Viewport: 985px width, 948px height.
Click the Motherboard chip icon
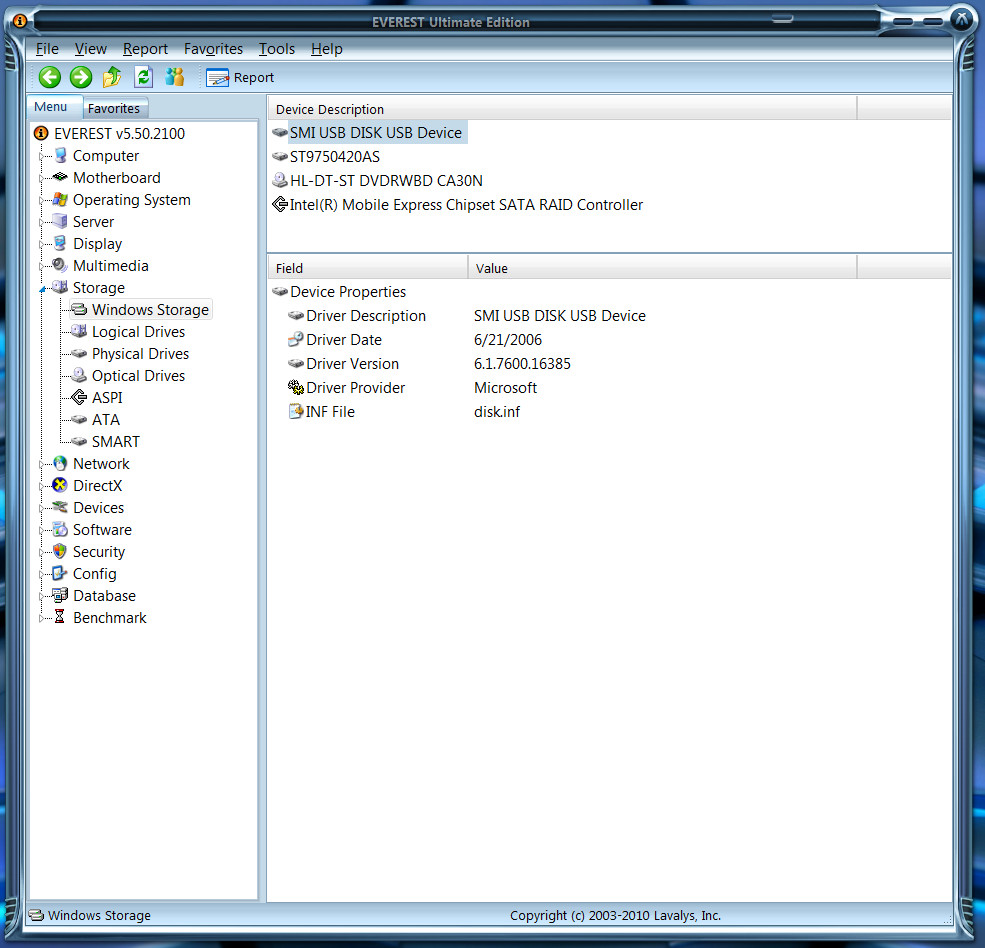tap(60, 177)
